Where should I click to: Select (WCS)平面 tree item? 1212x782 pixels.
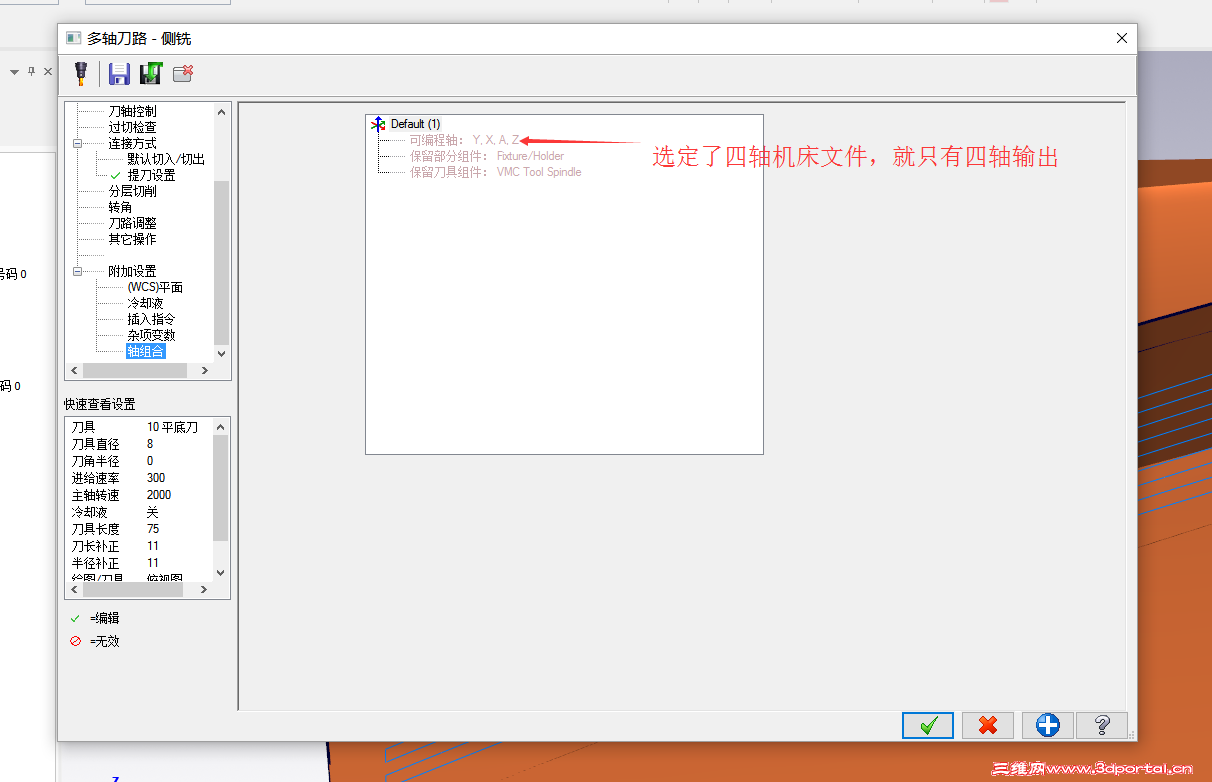(x=155, y=287)
